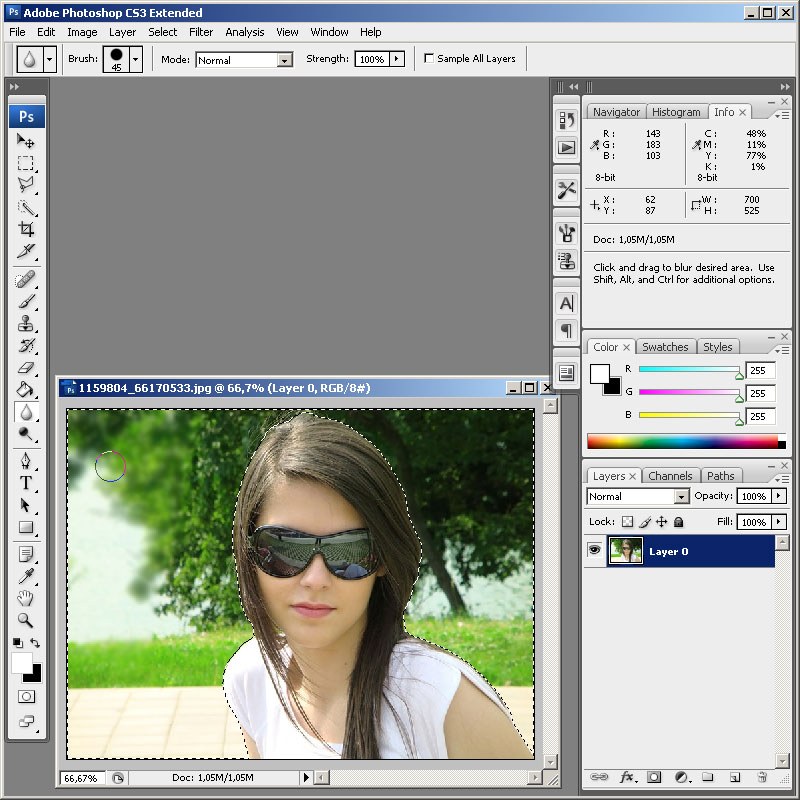Toggle lock image pixels
Viewport: 800px width, 800px height.
pos(645,521)
